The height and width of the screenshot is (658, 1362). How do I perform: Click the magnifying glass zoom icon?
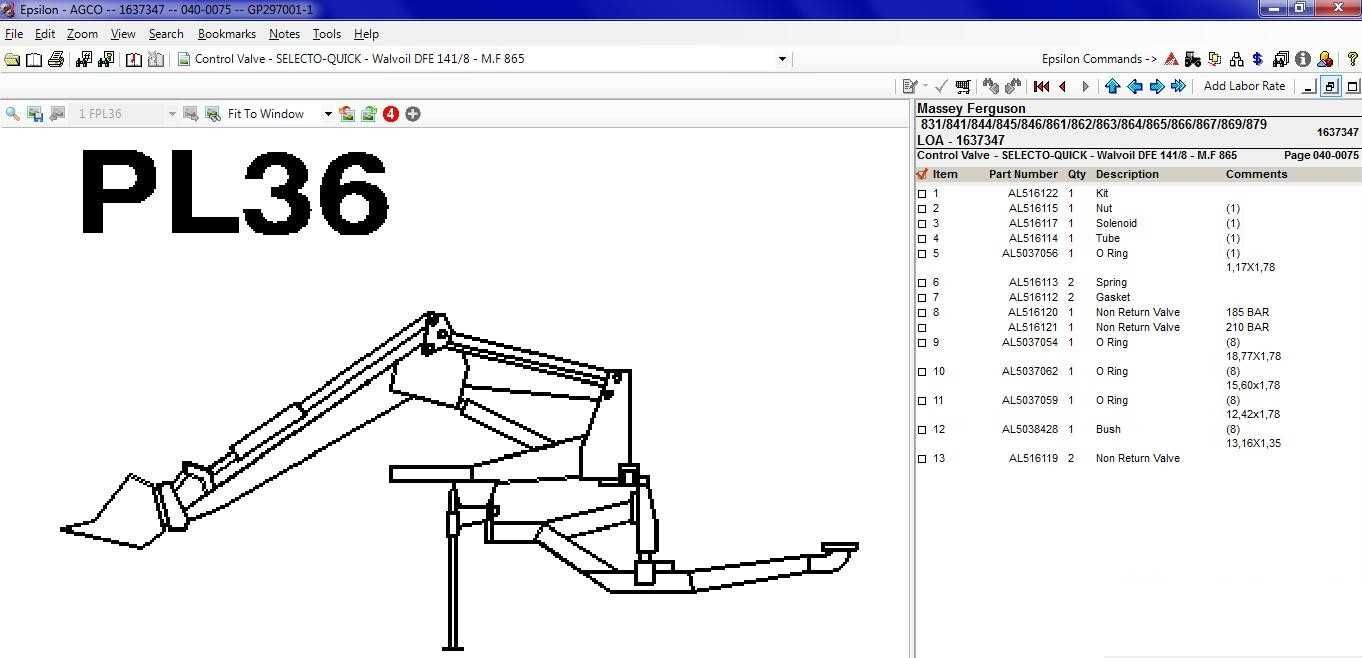[13, 114]
